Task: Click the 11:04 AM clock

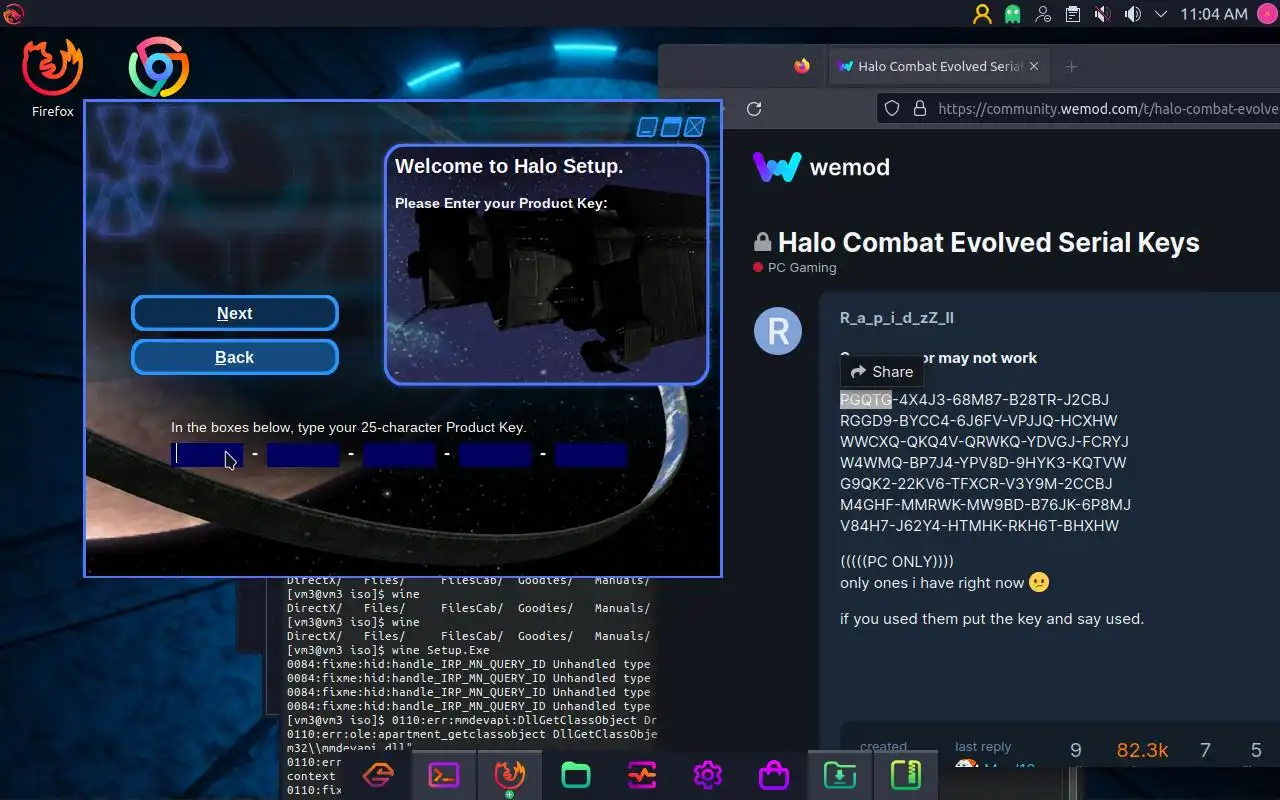Action: [1214, 14]
